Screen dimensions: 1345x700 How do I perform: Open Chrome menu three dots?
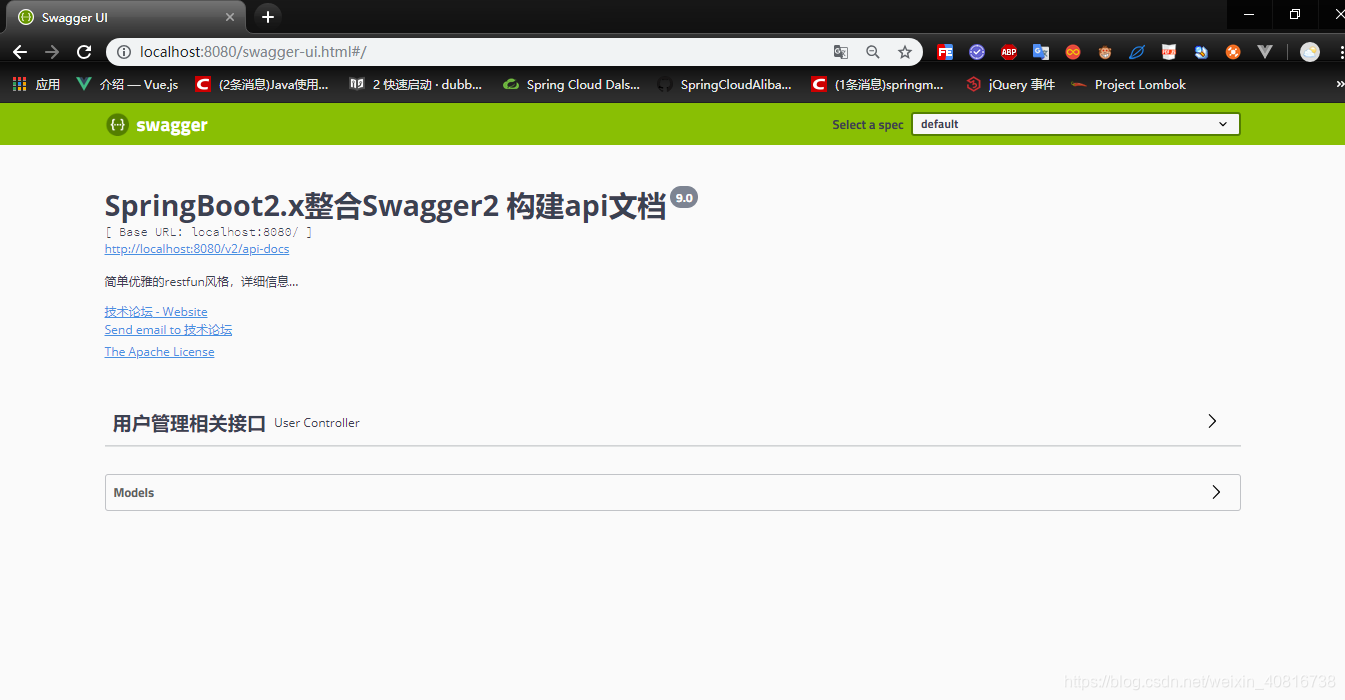1340,52
